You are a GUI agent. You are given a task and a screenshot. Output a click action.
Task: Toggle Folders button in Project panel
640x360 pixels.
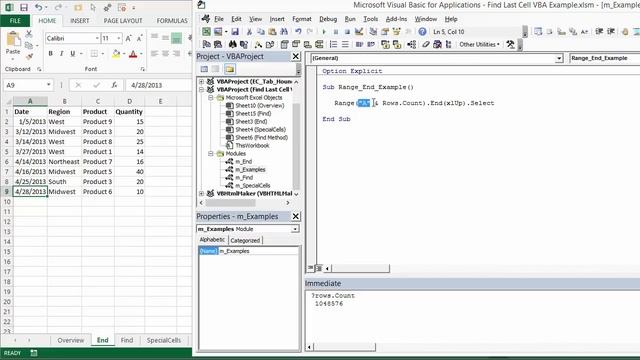[230, 69]
